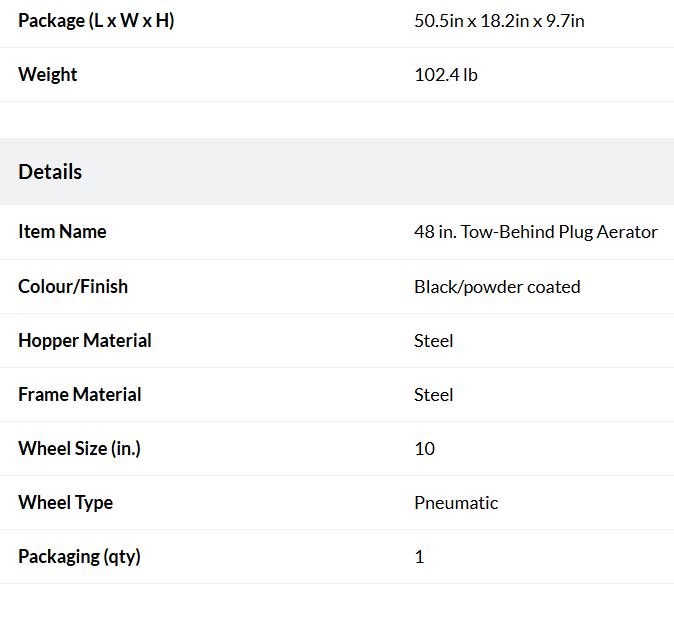Click the Black/powder coated value
This screenshot has width=674, height=619.
click(497, 287)
